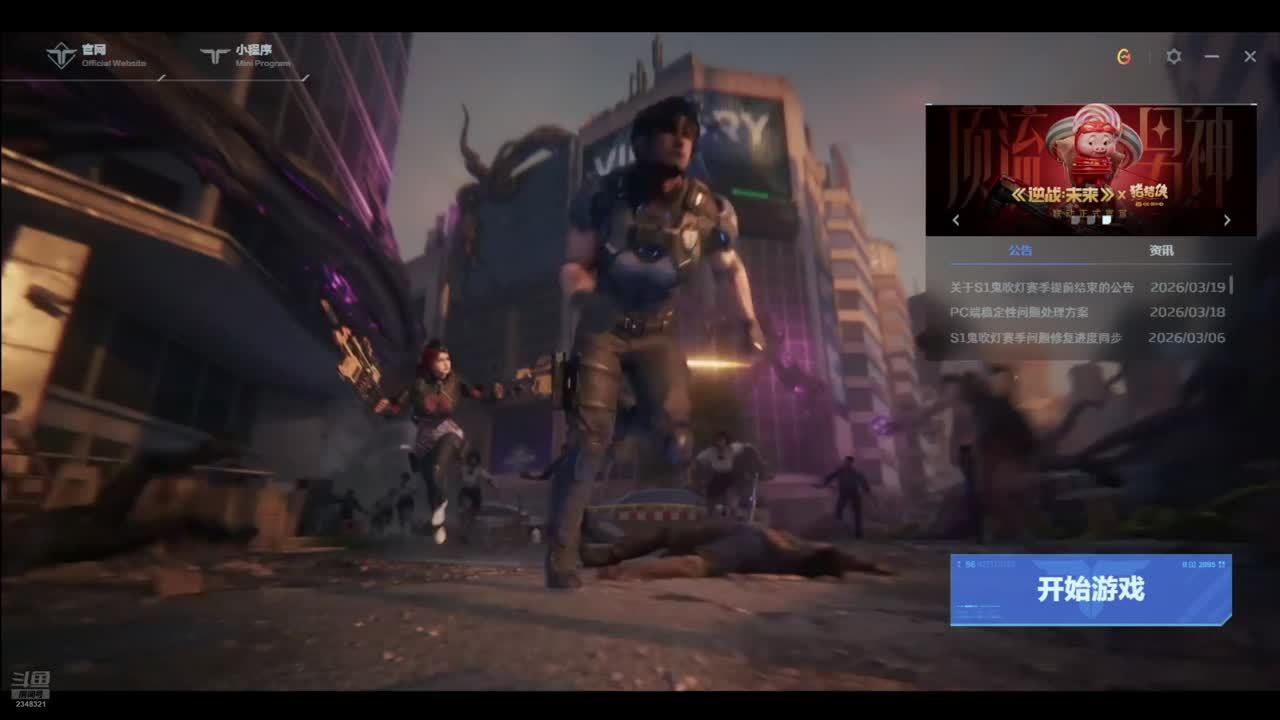Show the next banner with right arrow
1280x720 pixels.
click(x=1227, y=220)
